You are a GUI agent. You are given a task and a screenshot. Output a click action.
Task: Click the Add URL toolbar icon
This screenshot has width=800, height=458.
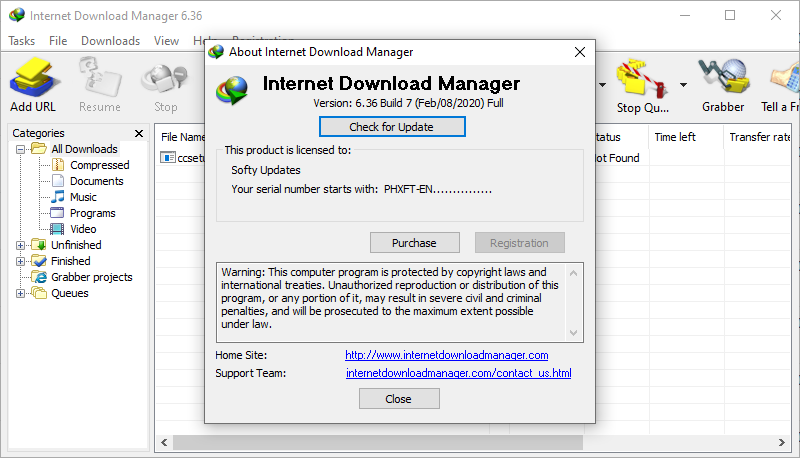(x=33, y=78)
